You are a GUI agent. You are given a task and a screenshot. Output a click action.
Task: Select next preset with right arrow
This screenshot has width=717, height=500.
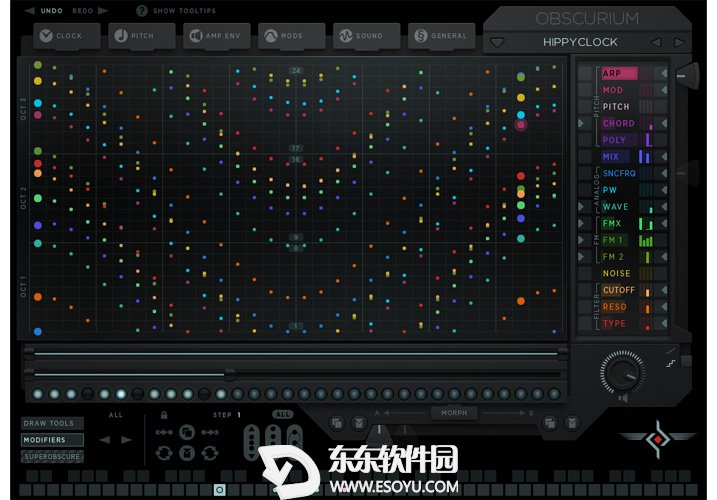[x=680, y=43]
